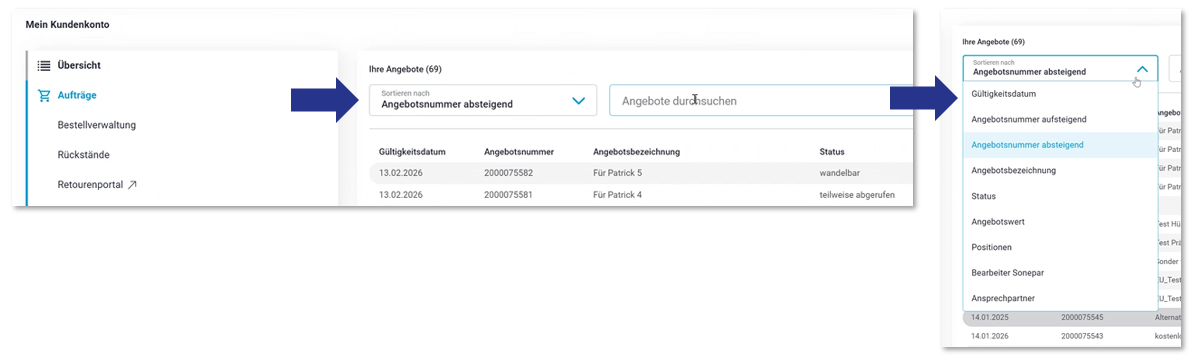Click the Gültigkeitsdatum column header

412,152
